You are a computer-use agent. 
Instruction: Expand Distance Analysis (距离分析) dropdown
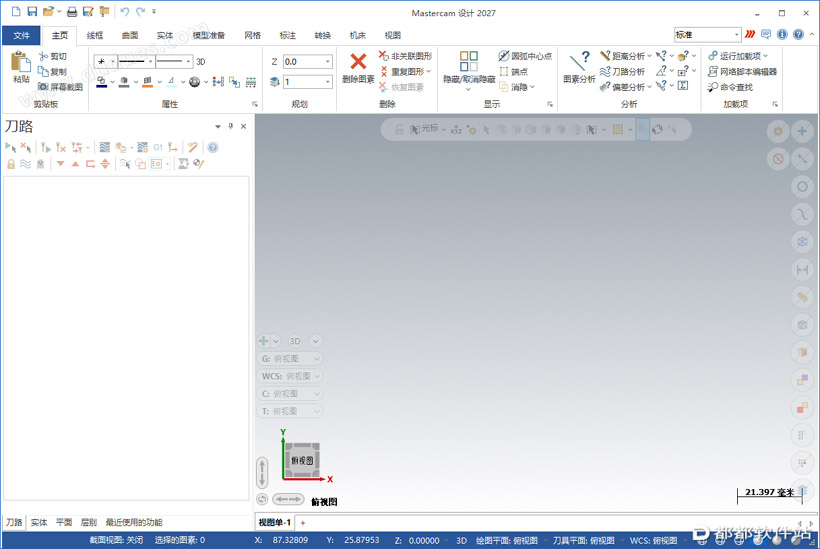(x=650, y=56)
